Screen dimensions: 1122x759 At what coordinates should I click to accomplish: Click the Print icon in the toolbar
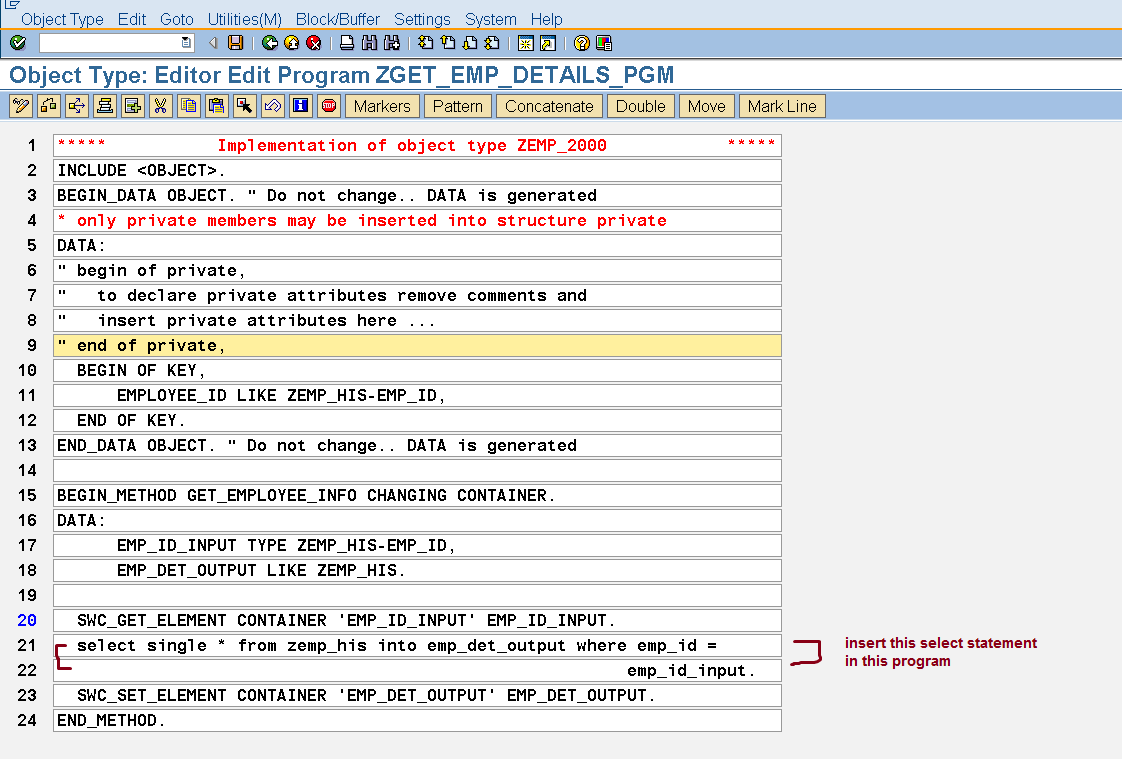click(x=347, y=43)
